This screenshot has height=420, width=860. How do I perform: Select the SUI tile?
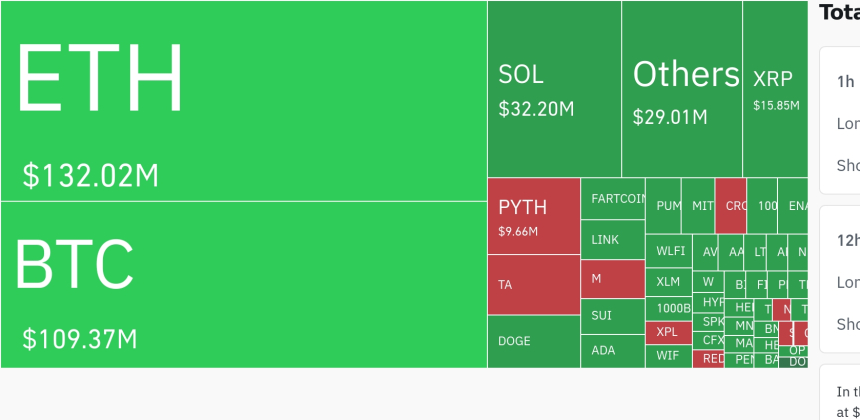(x=612, y=316)
